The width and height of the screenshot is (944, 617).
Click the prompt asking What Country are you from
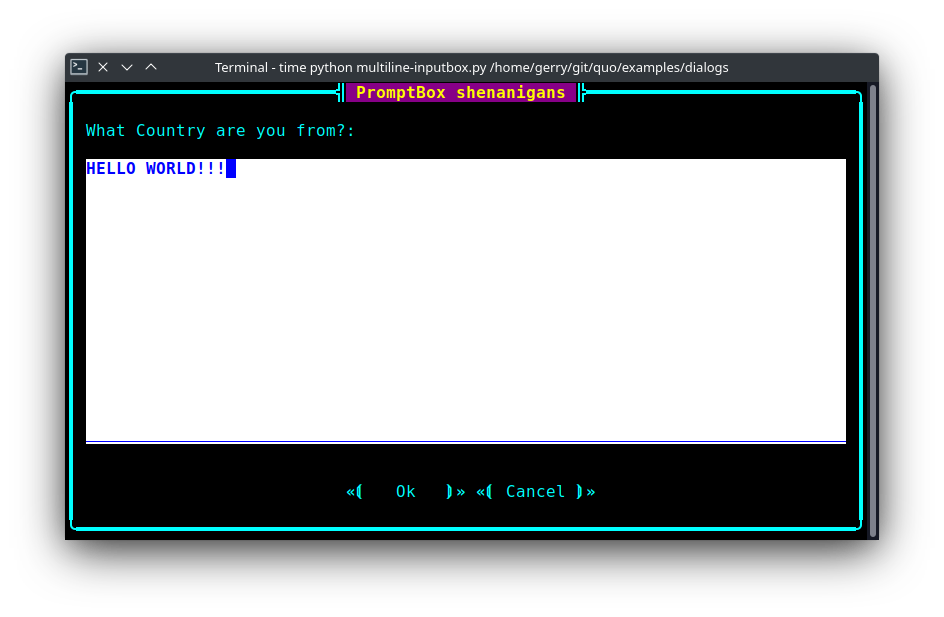219,130
